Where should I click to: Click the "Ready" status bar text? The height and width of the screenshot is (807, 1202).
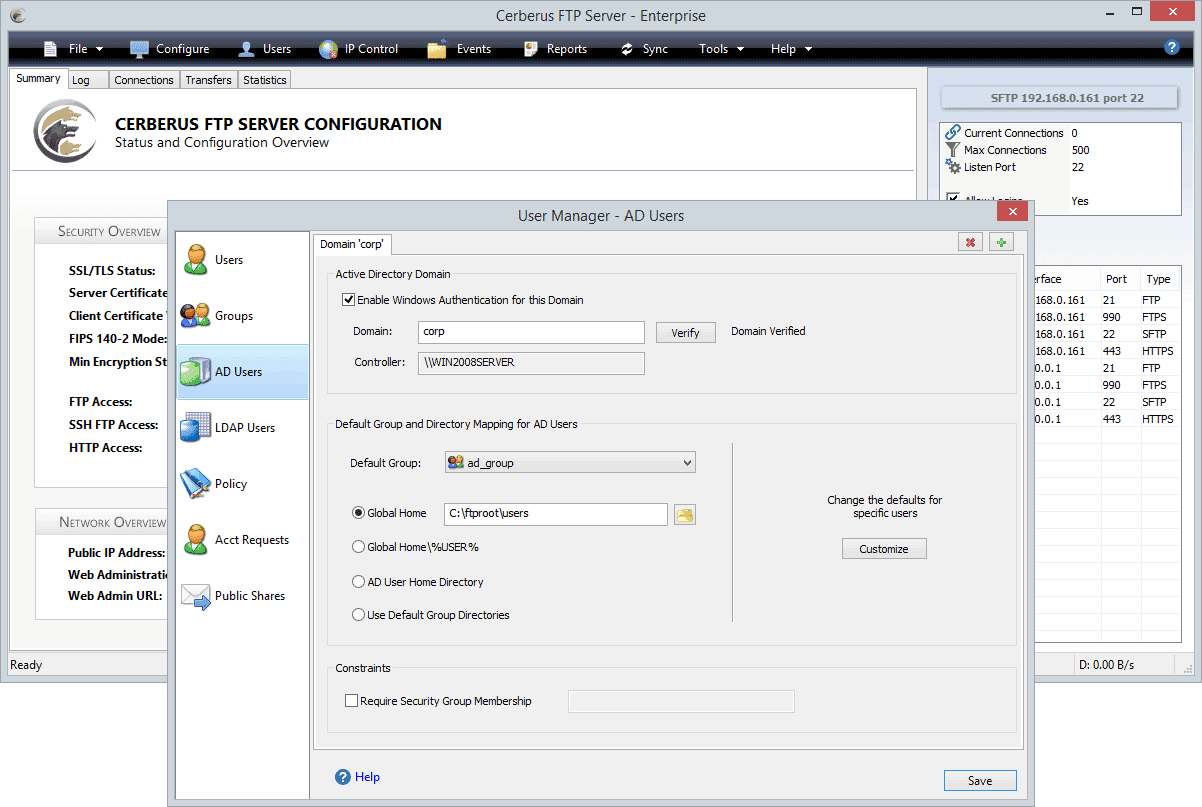point(25,665)
